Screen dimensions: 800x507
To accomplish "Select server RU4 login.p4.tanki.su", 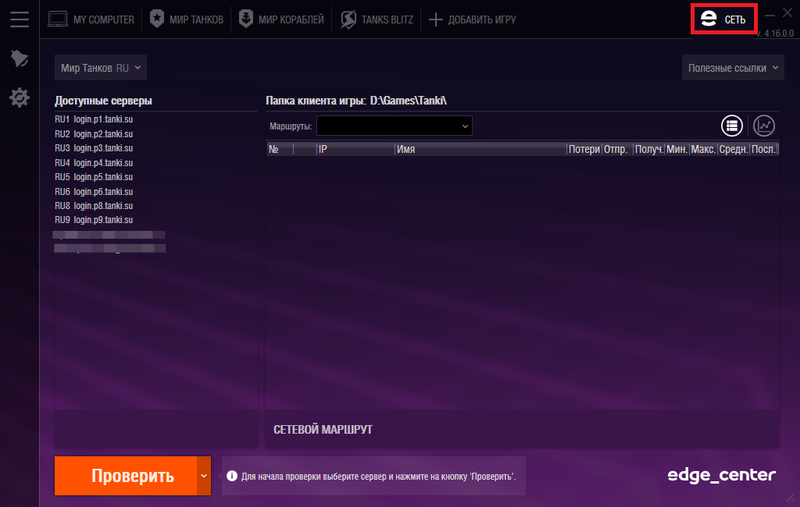I will point(94,163).
